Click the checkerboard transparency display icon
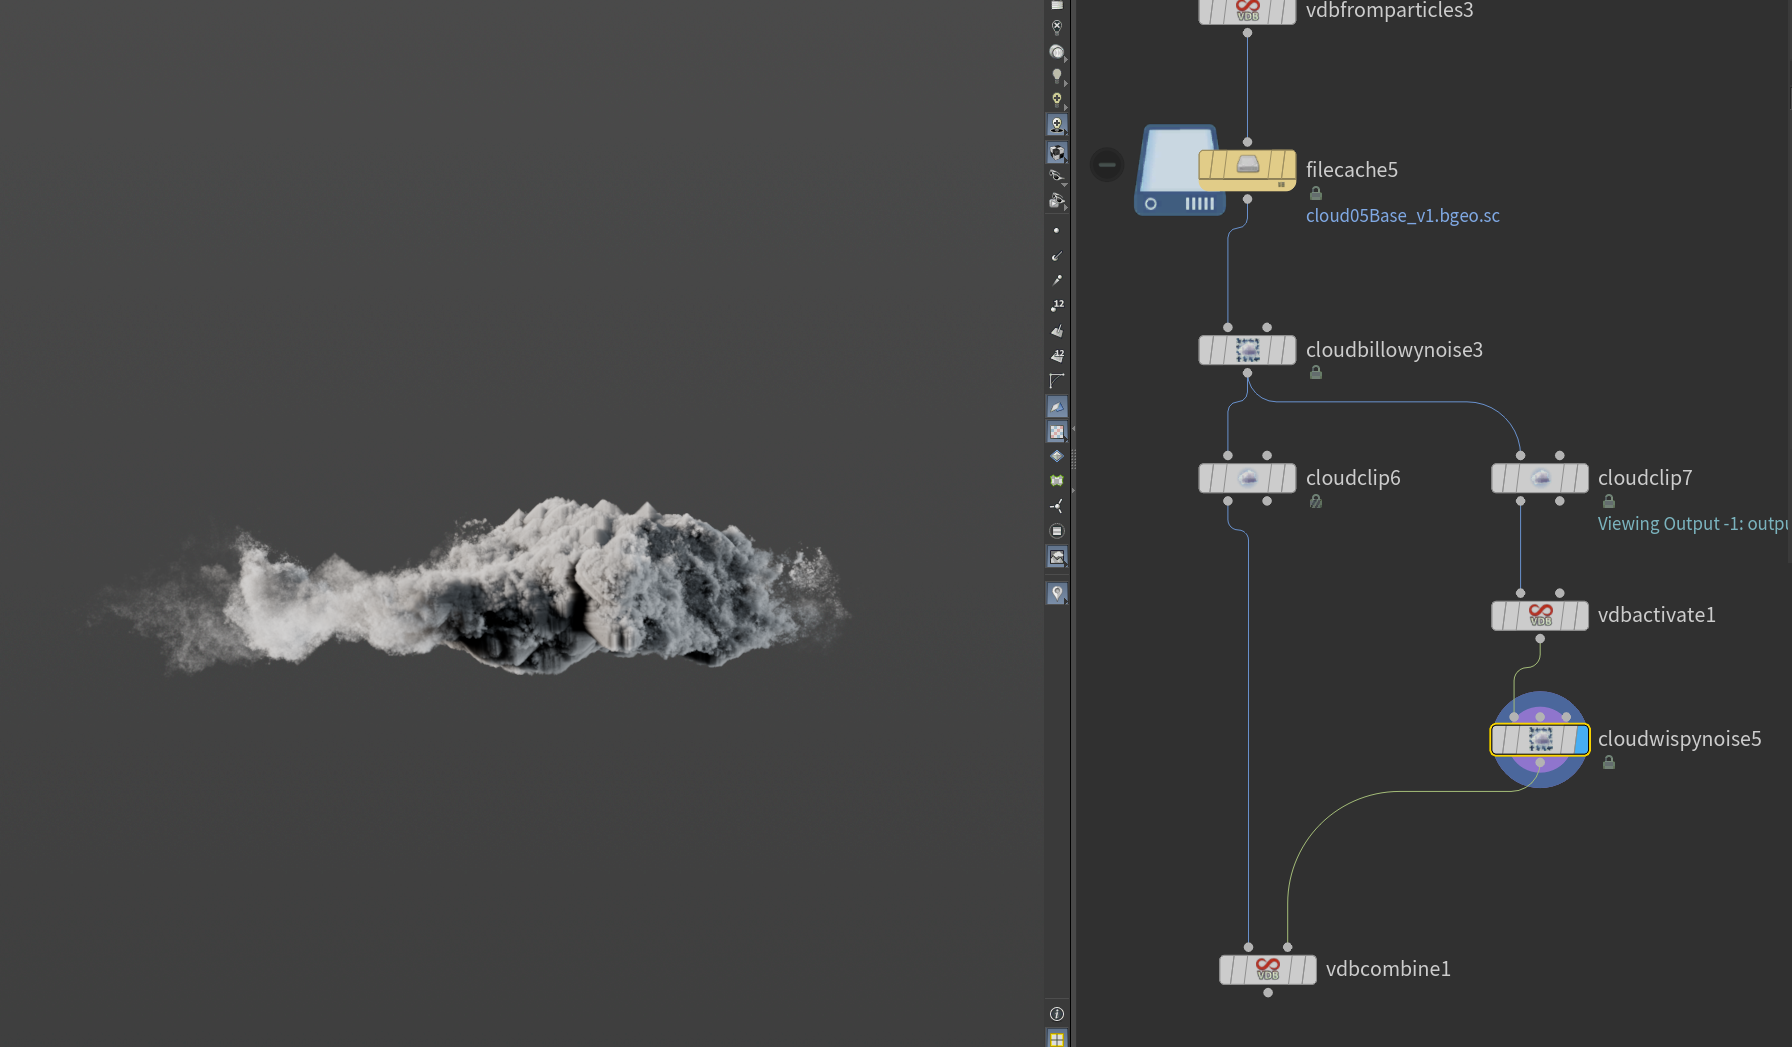 1057,431
